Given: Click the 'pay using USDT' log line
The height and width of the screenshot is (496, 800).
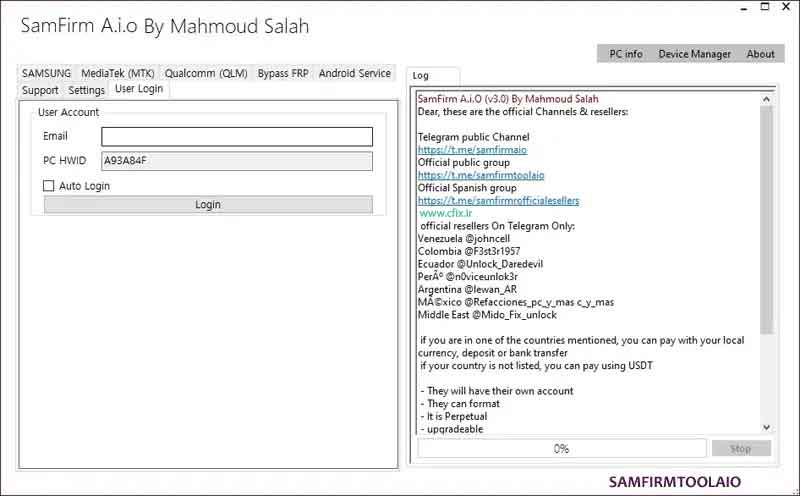Looking at the screenshot, I should 536,366.
